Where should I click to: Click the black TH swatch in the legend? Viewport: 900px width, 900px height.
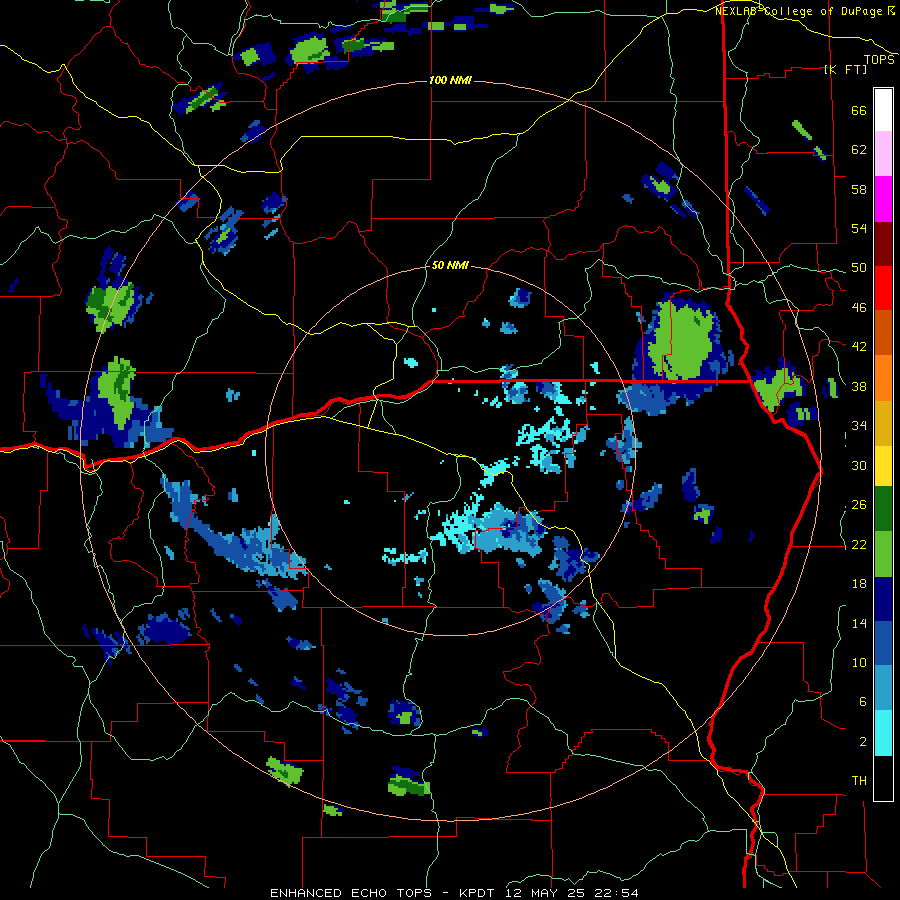point(883,778)
